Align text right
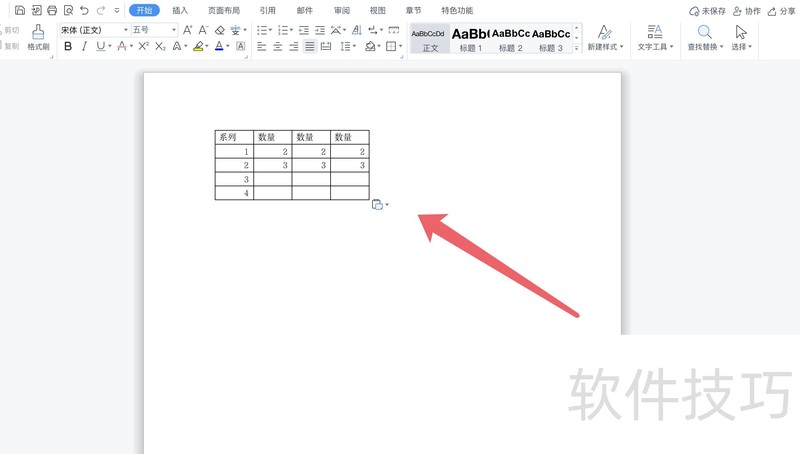The height and width of the screenshot is (454, 800). click(x=294, y=46)
